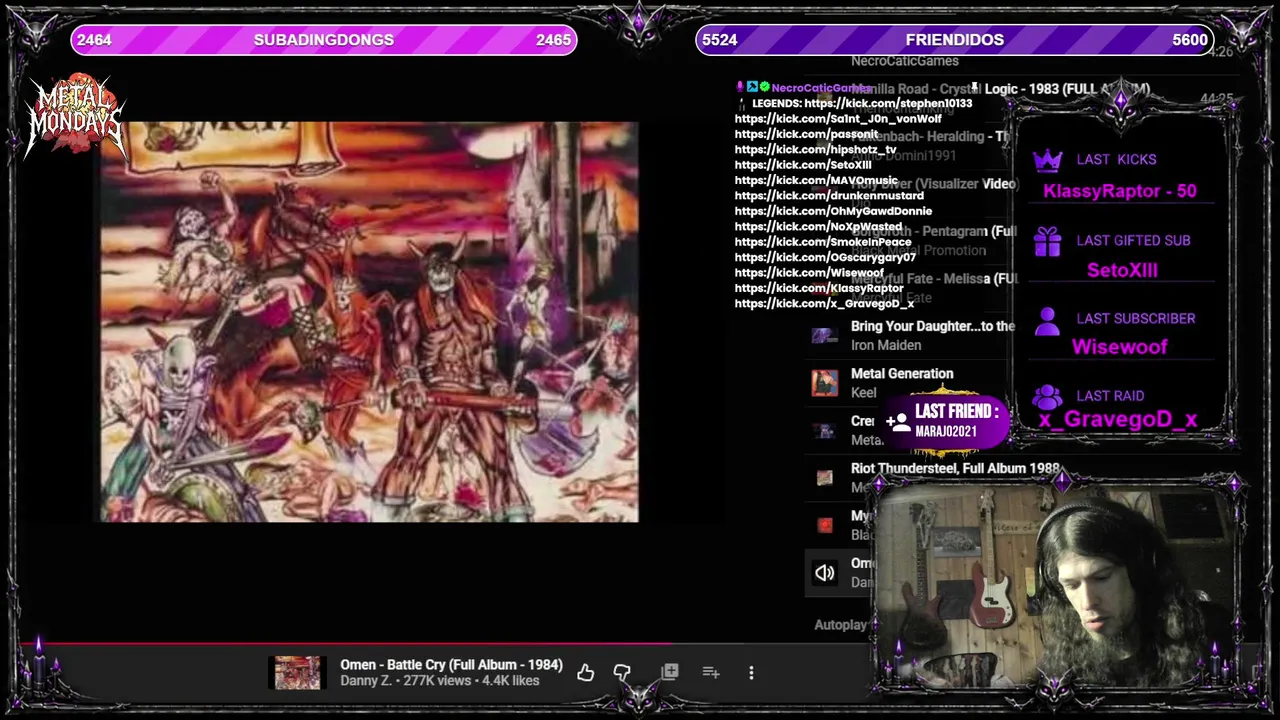Image resolution: width=1280 pixels, height=720 pixels.
Task: Select the Riot Thundersteel queue thumbnail
Action: (x=824, y=478)
